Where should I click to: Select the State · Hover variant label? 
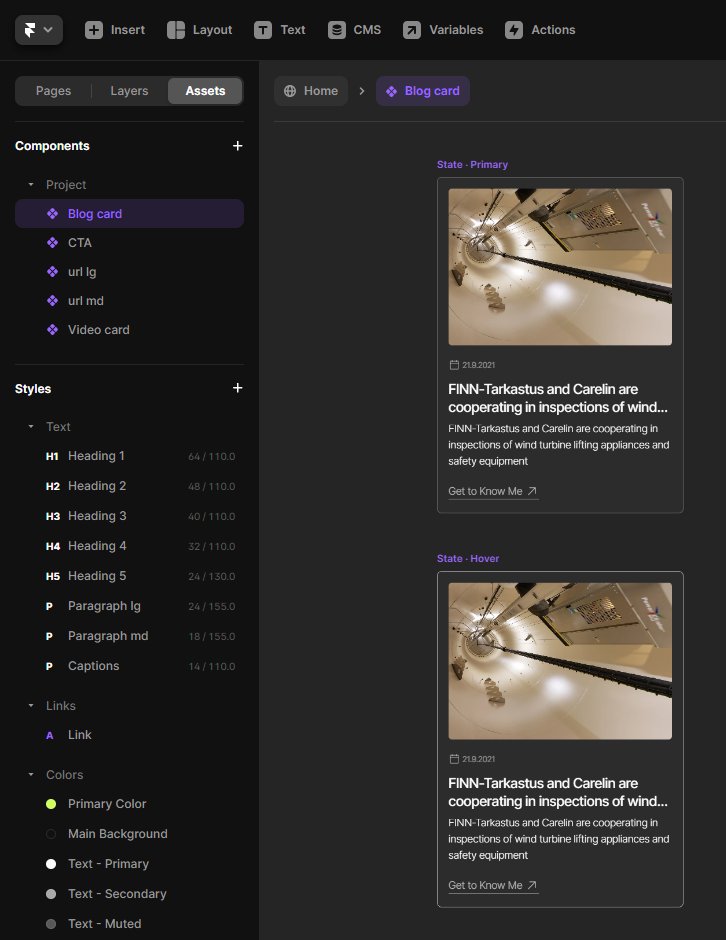468,559
